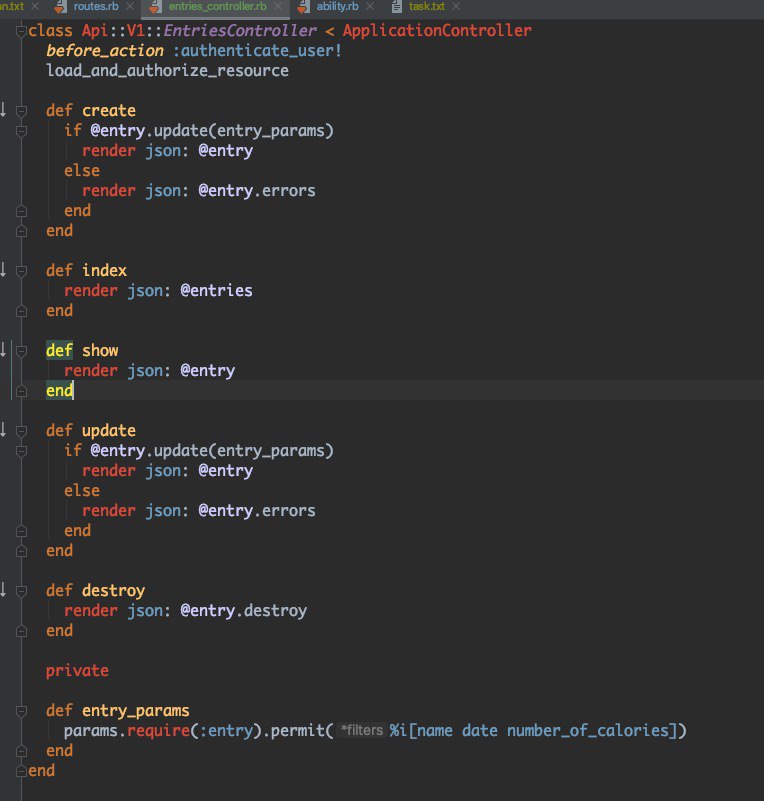The image size is (764, 801).
Task: Click gutter arrow beside def destroy
Action: [3, 590]
